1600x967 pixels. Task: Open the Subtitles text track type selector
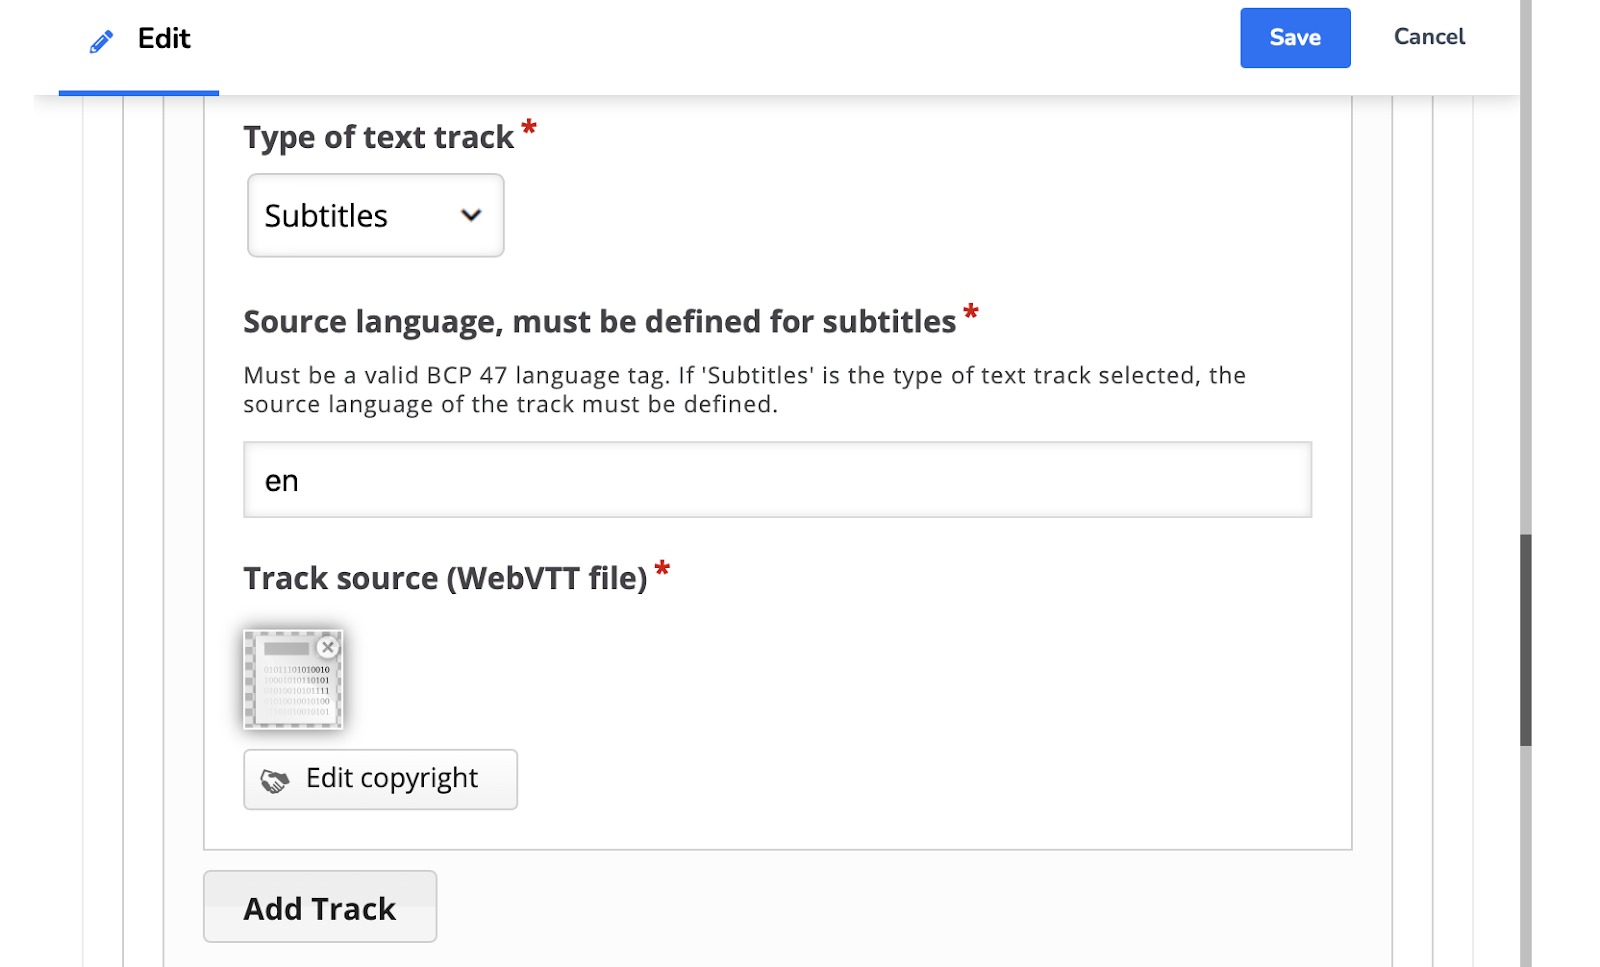[x=376, y=215]
